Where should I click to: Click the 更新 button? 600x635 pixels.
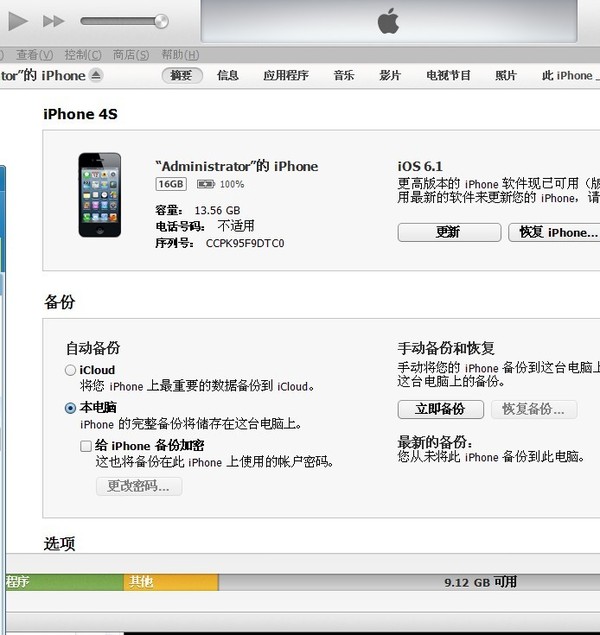click(449, 232)
